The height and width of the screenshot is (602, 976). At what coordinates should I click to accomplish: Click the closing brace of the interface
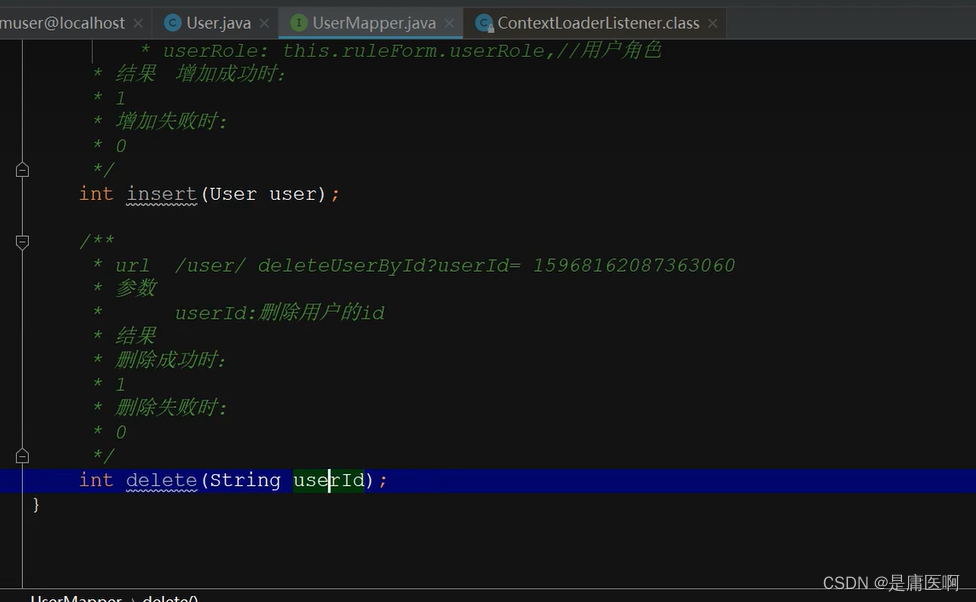point(36,504)
